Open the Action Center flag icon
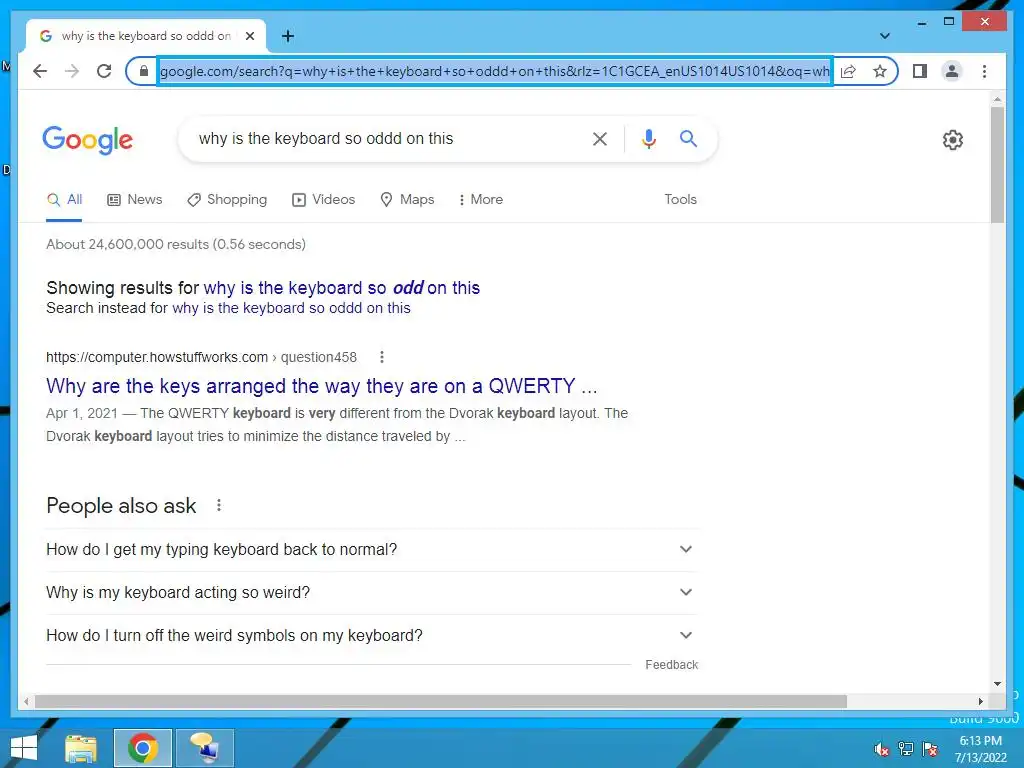 930,749
